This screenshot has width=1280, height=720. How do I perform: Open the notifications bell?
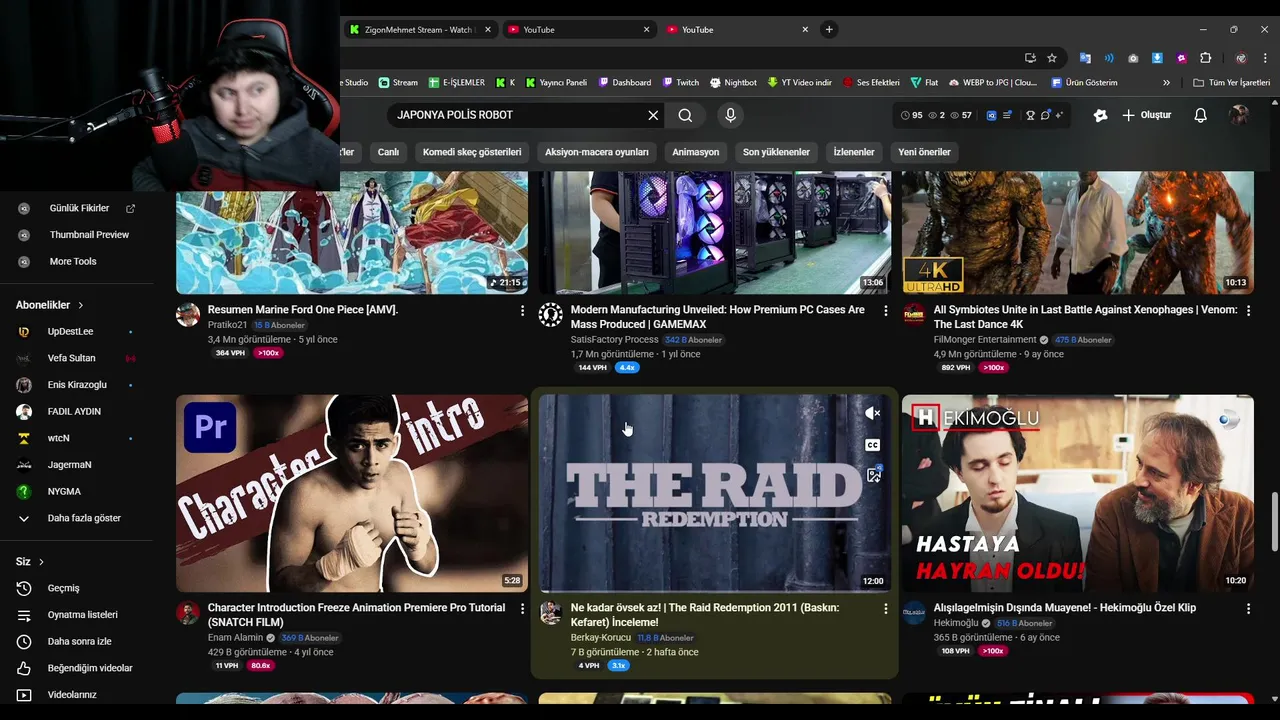pos(1200,115)
